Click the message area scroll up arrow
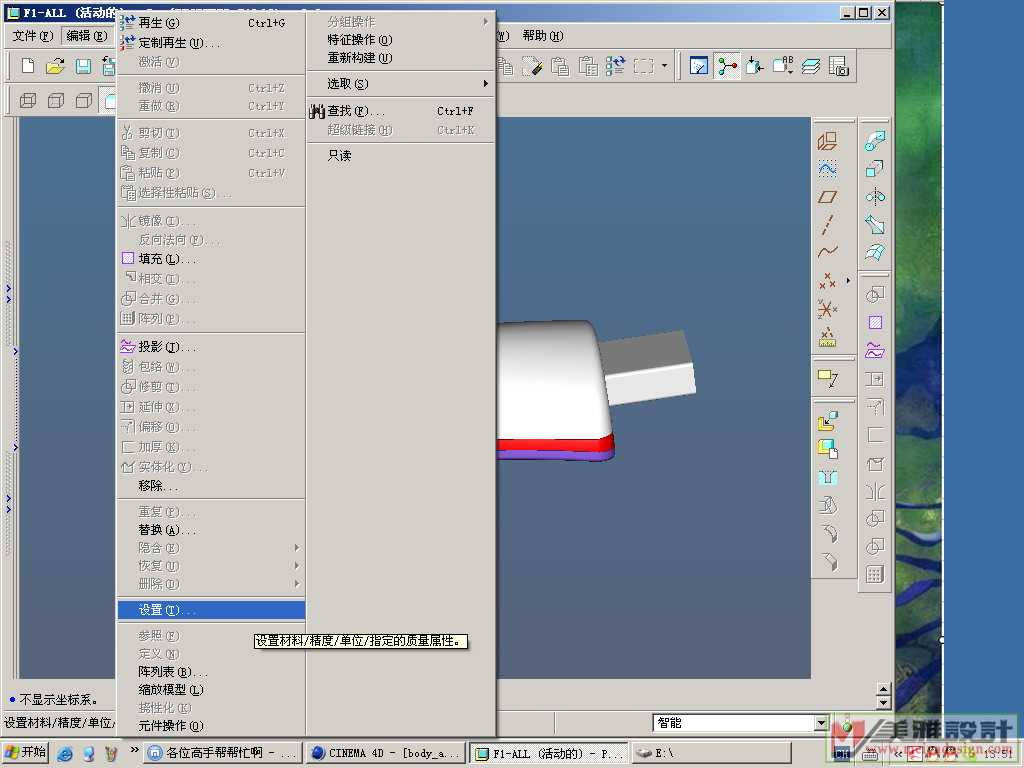 point(883,689)
